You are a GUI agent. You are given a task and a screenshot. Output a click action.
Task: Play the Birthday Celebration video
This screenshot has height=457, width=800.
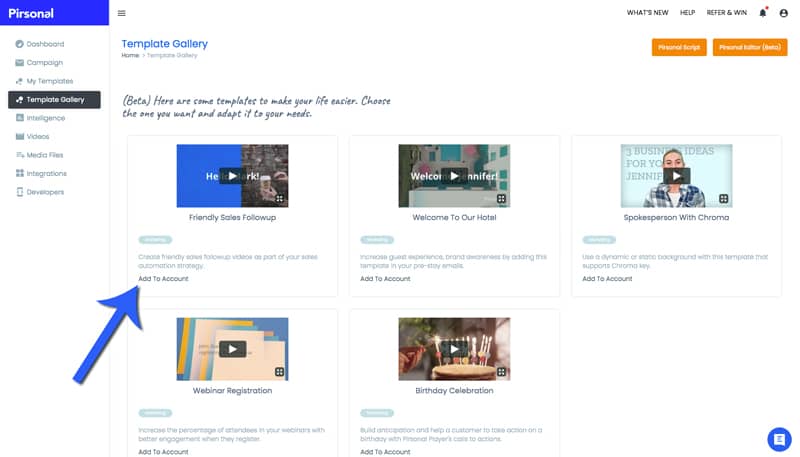[x=454, y=349]
